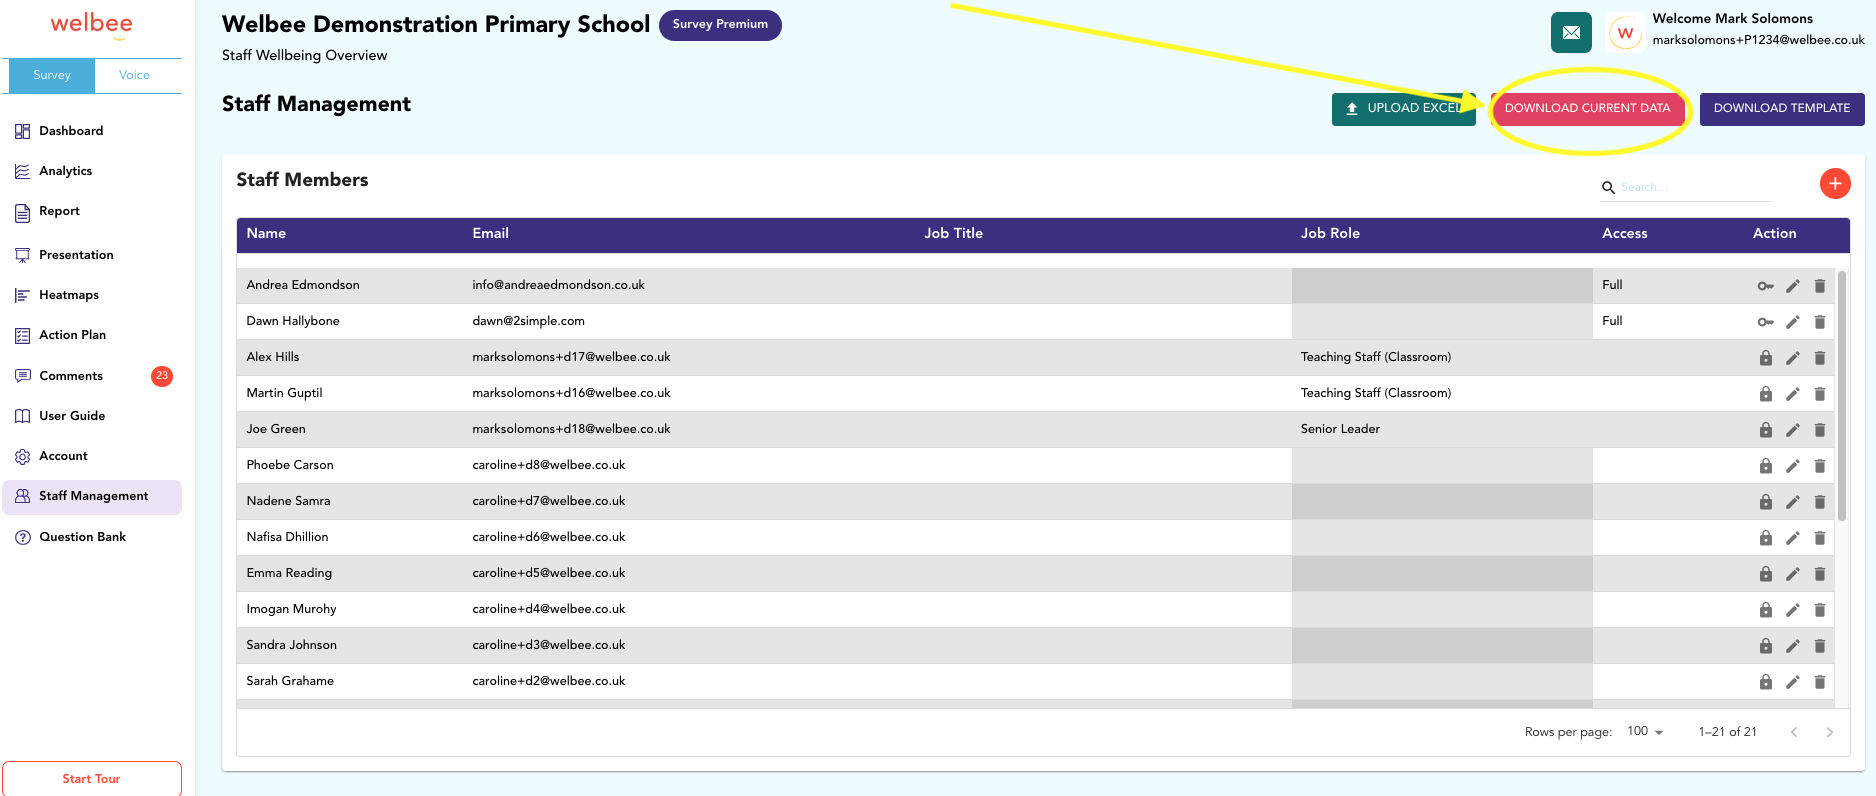1876x796 pixels.
Task: Edit Sarah Grahame with pencil icon
Action: (x=1793, y=682)
